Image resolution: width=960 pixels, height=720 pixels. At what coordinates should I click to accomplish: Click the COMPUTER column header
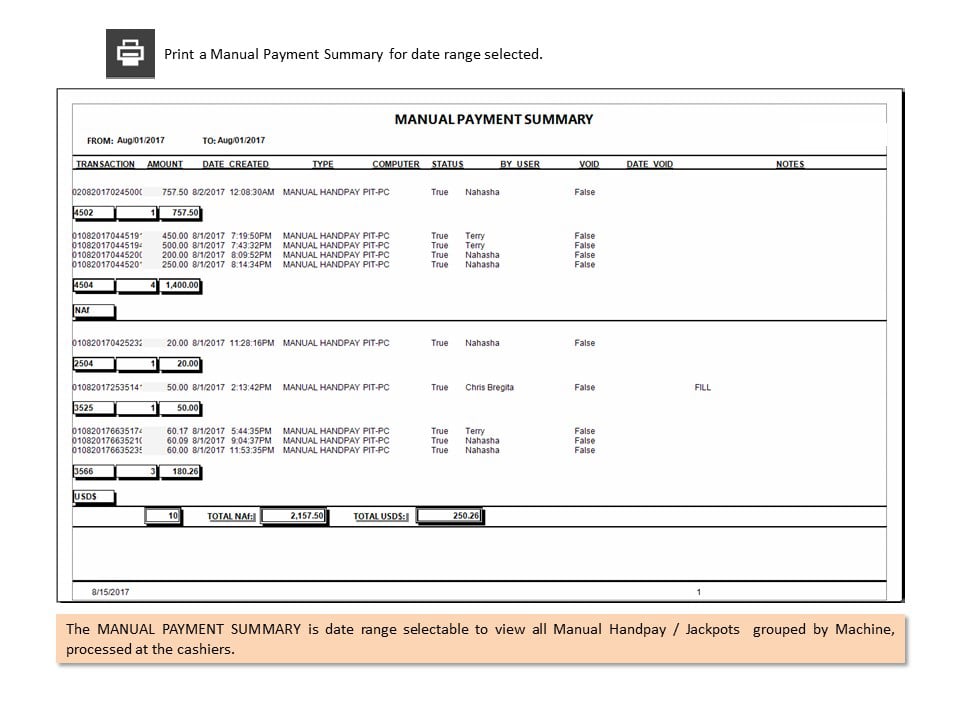[396, 164]
